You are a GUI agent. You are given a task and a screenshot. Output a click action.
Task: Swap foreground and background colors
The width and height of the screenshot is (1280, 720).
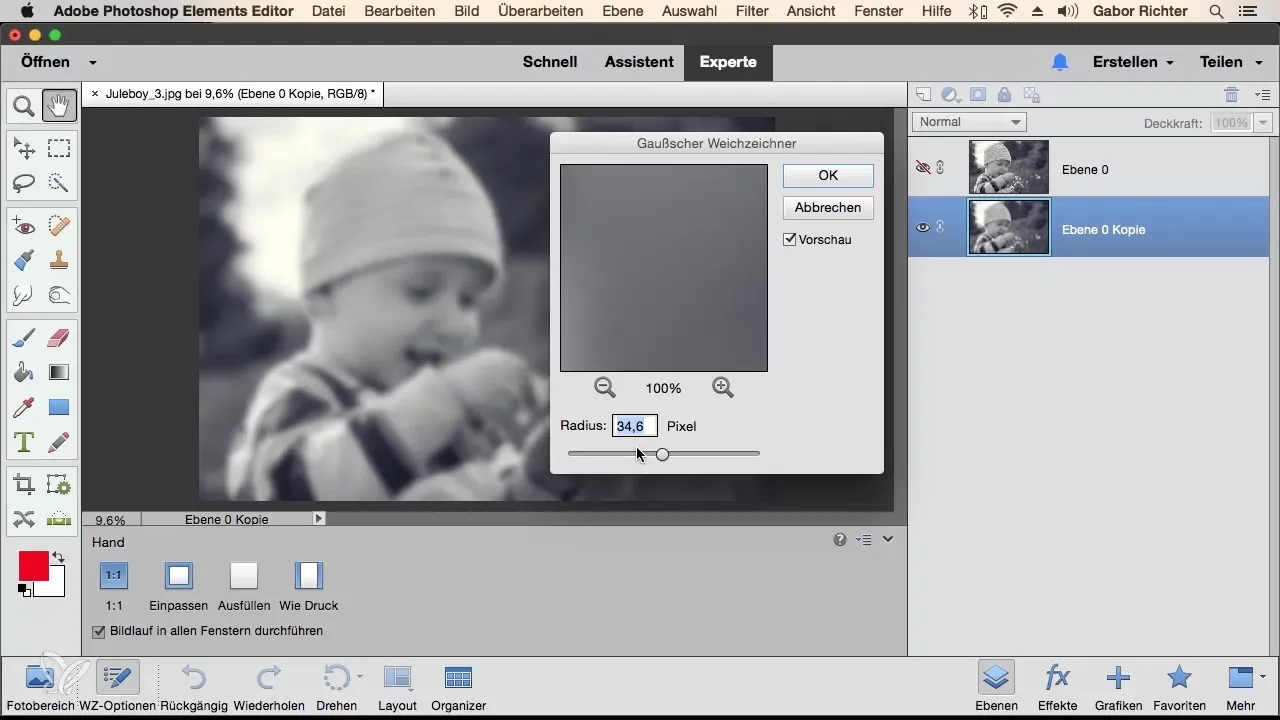pos(58,557)
